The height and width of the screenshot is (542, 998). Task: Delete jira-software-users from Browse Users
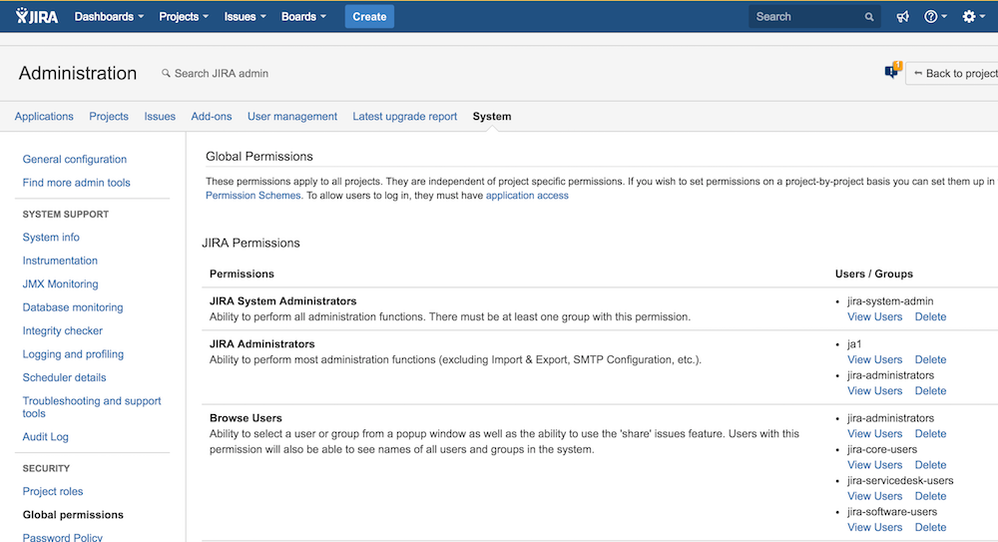[931, 527]
